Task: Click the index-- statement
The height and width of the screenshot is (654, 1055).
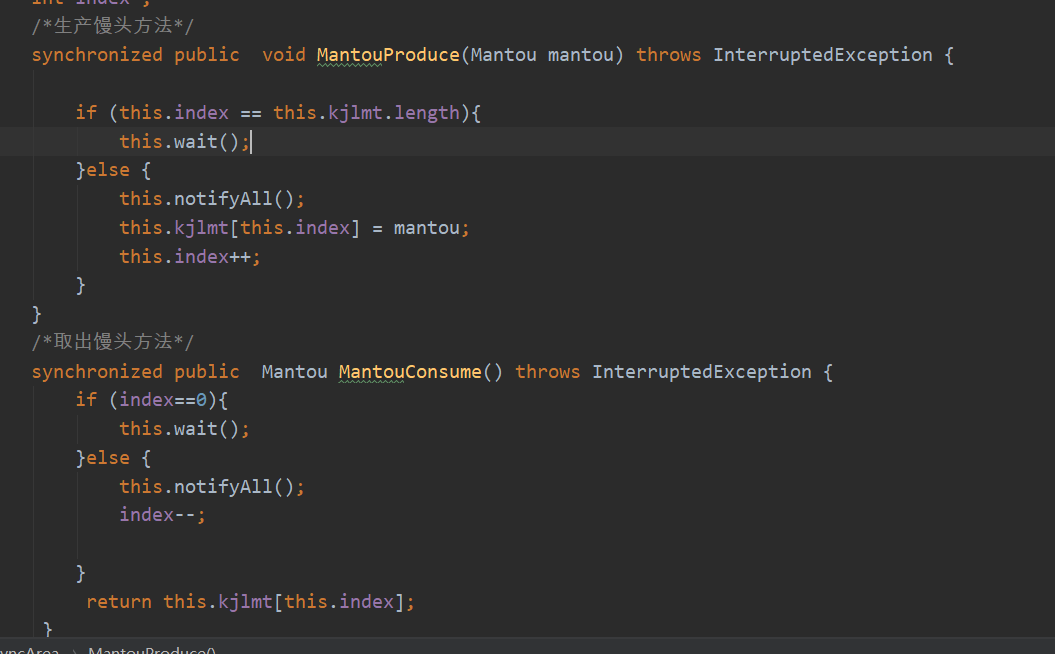Action: click(x=162, y=515)
